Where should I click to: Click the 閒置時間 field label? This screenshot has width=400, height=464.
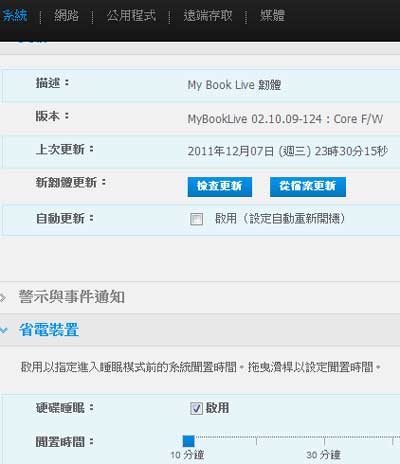click(65, 442)
